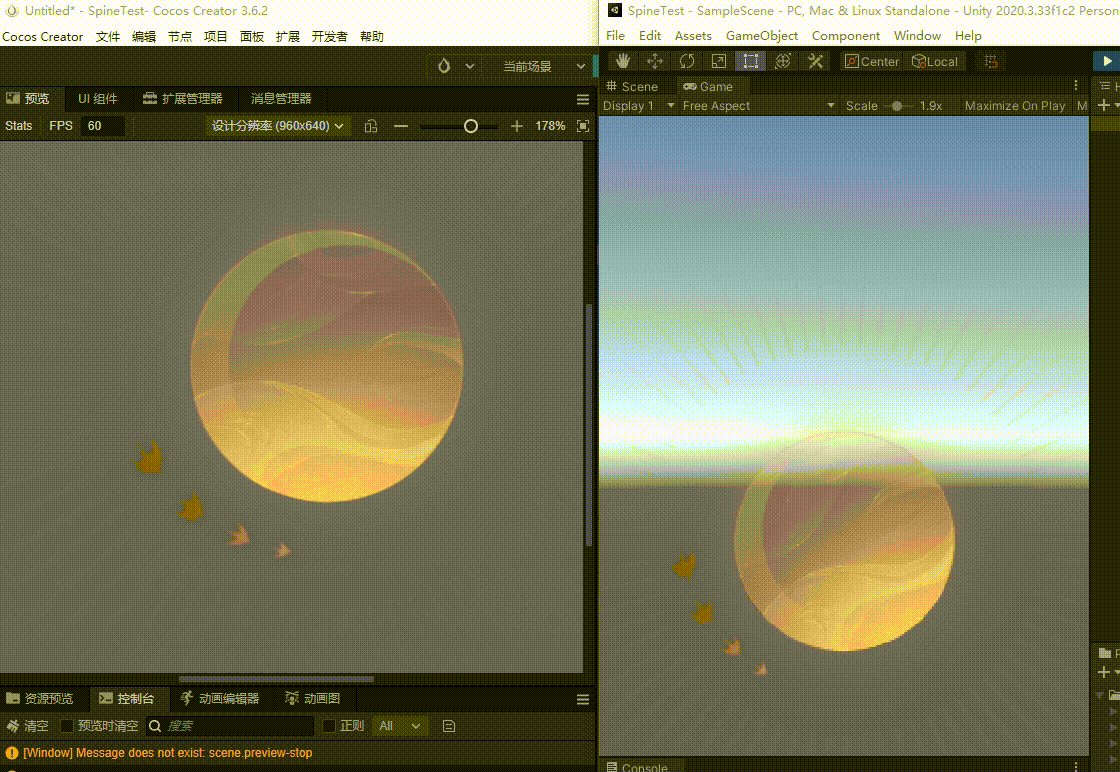This screenshot has width=1120, height=772.
Task: Open Cocos console panel hamburger menu
Action: pyautogui.click(x=583, y=699)
